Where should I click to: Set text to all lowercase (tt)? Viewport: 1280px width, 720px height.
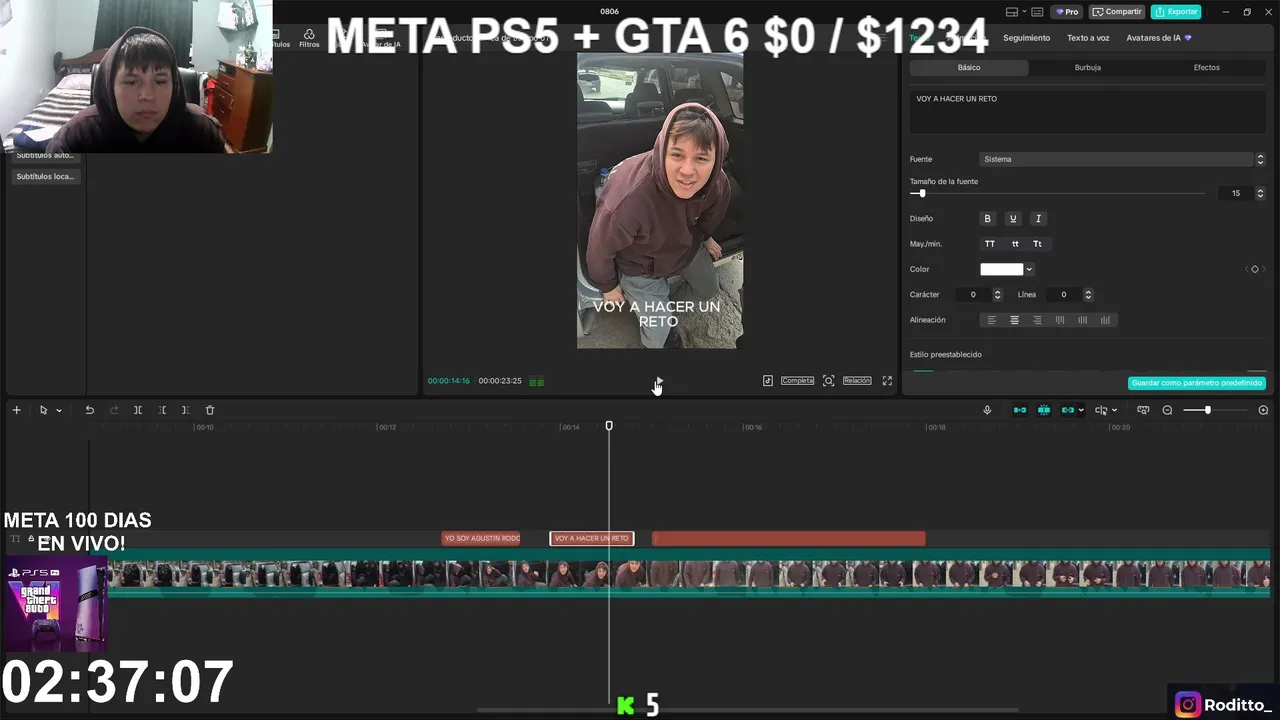tap(1015, 244)
